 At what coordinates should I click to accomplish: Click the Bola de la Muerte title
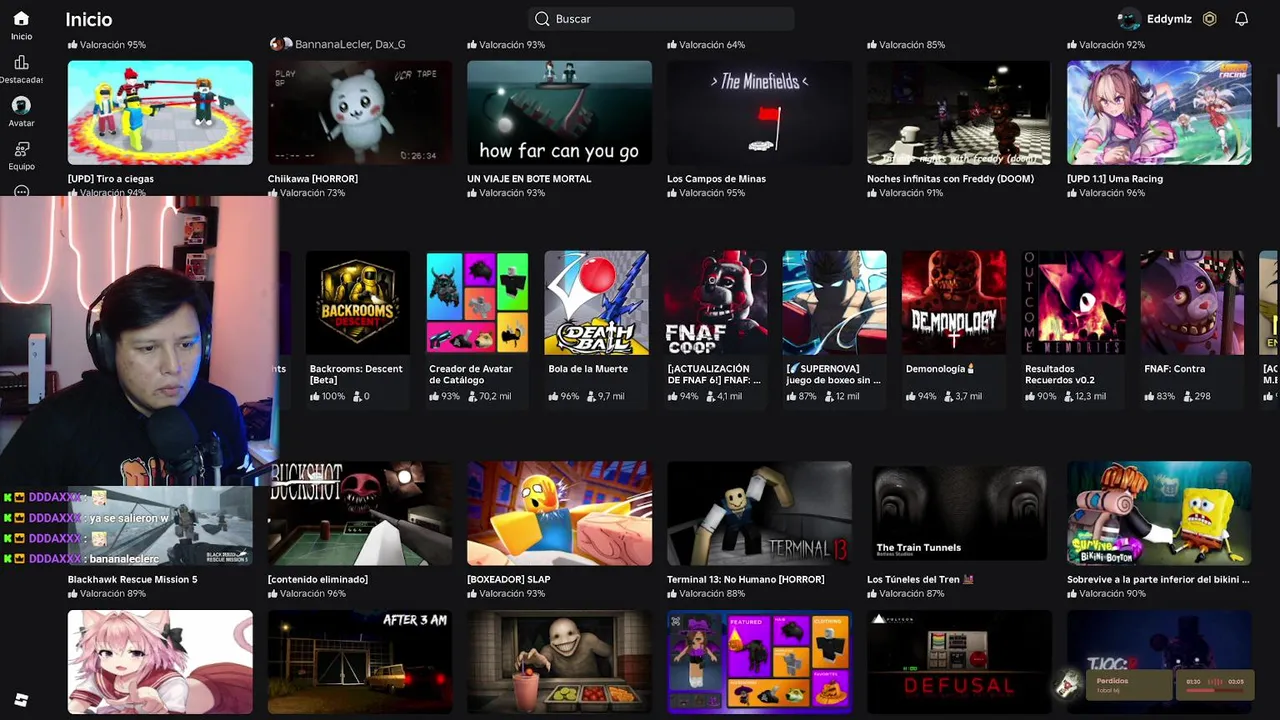pyautogui.click(x=588, y=369)
